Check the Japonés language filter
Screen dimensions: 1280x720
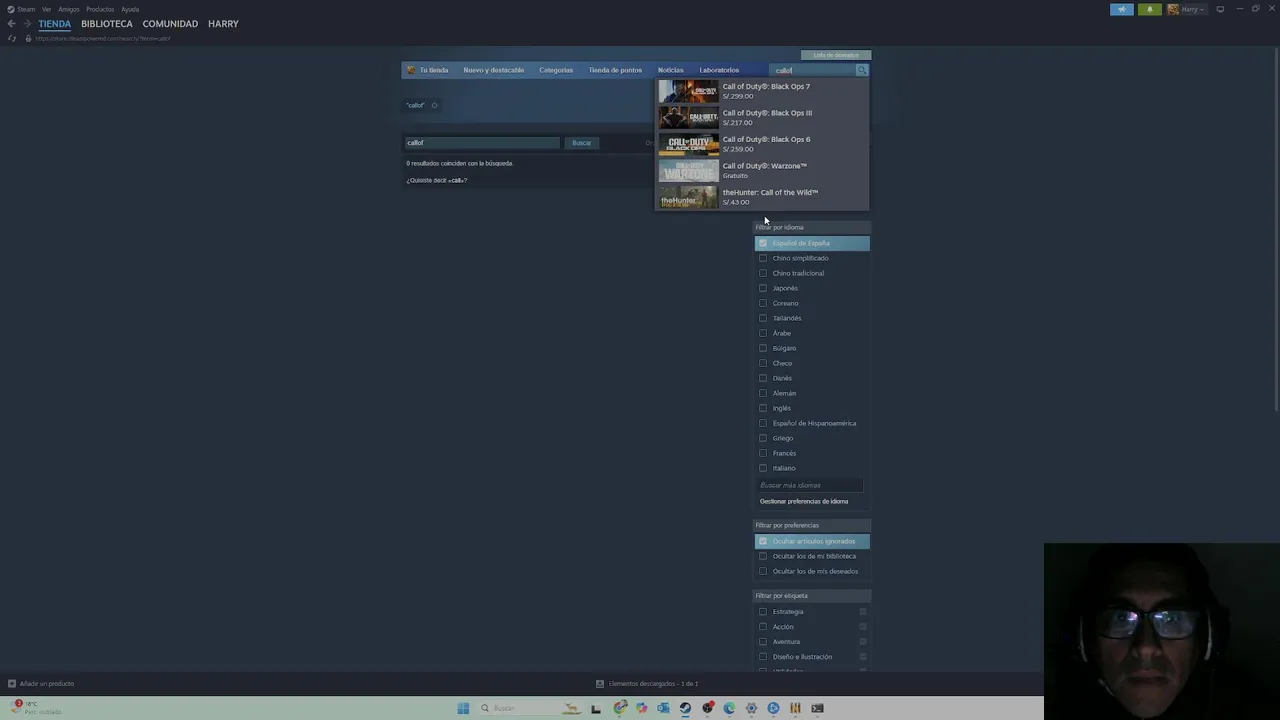coord(763,288)
